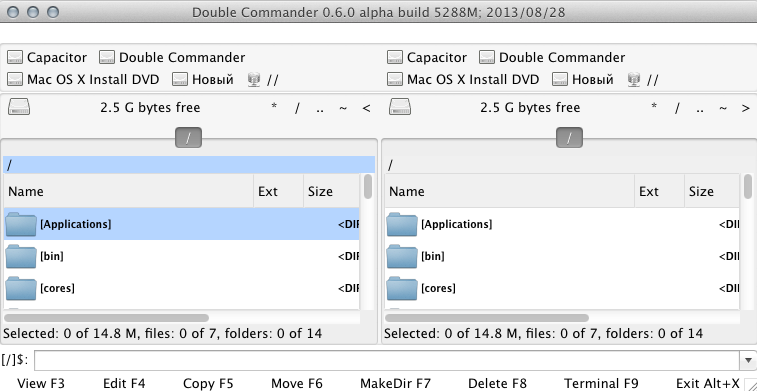Click right panel path bar /
Screen dimensions: 757x391
pyautogui.click(x=570, y=165)
